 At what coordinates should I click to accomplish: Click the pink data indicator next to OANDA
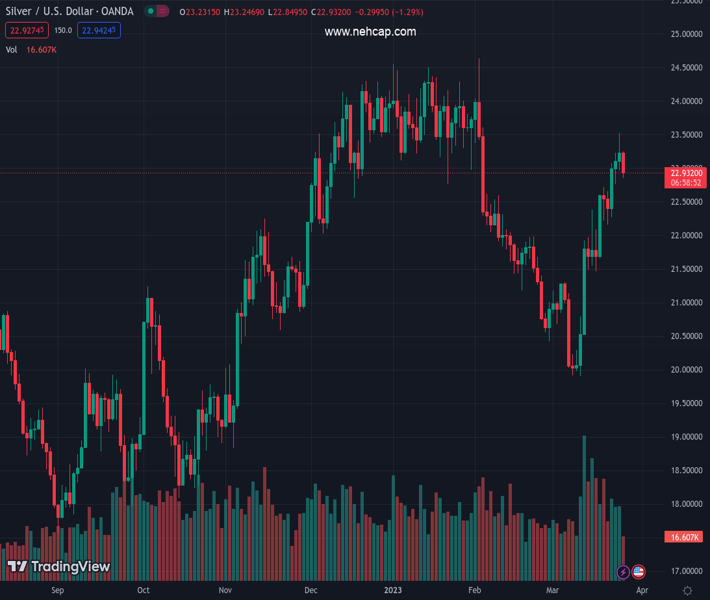point(163,11)
